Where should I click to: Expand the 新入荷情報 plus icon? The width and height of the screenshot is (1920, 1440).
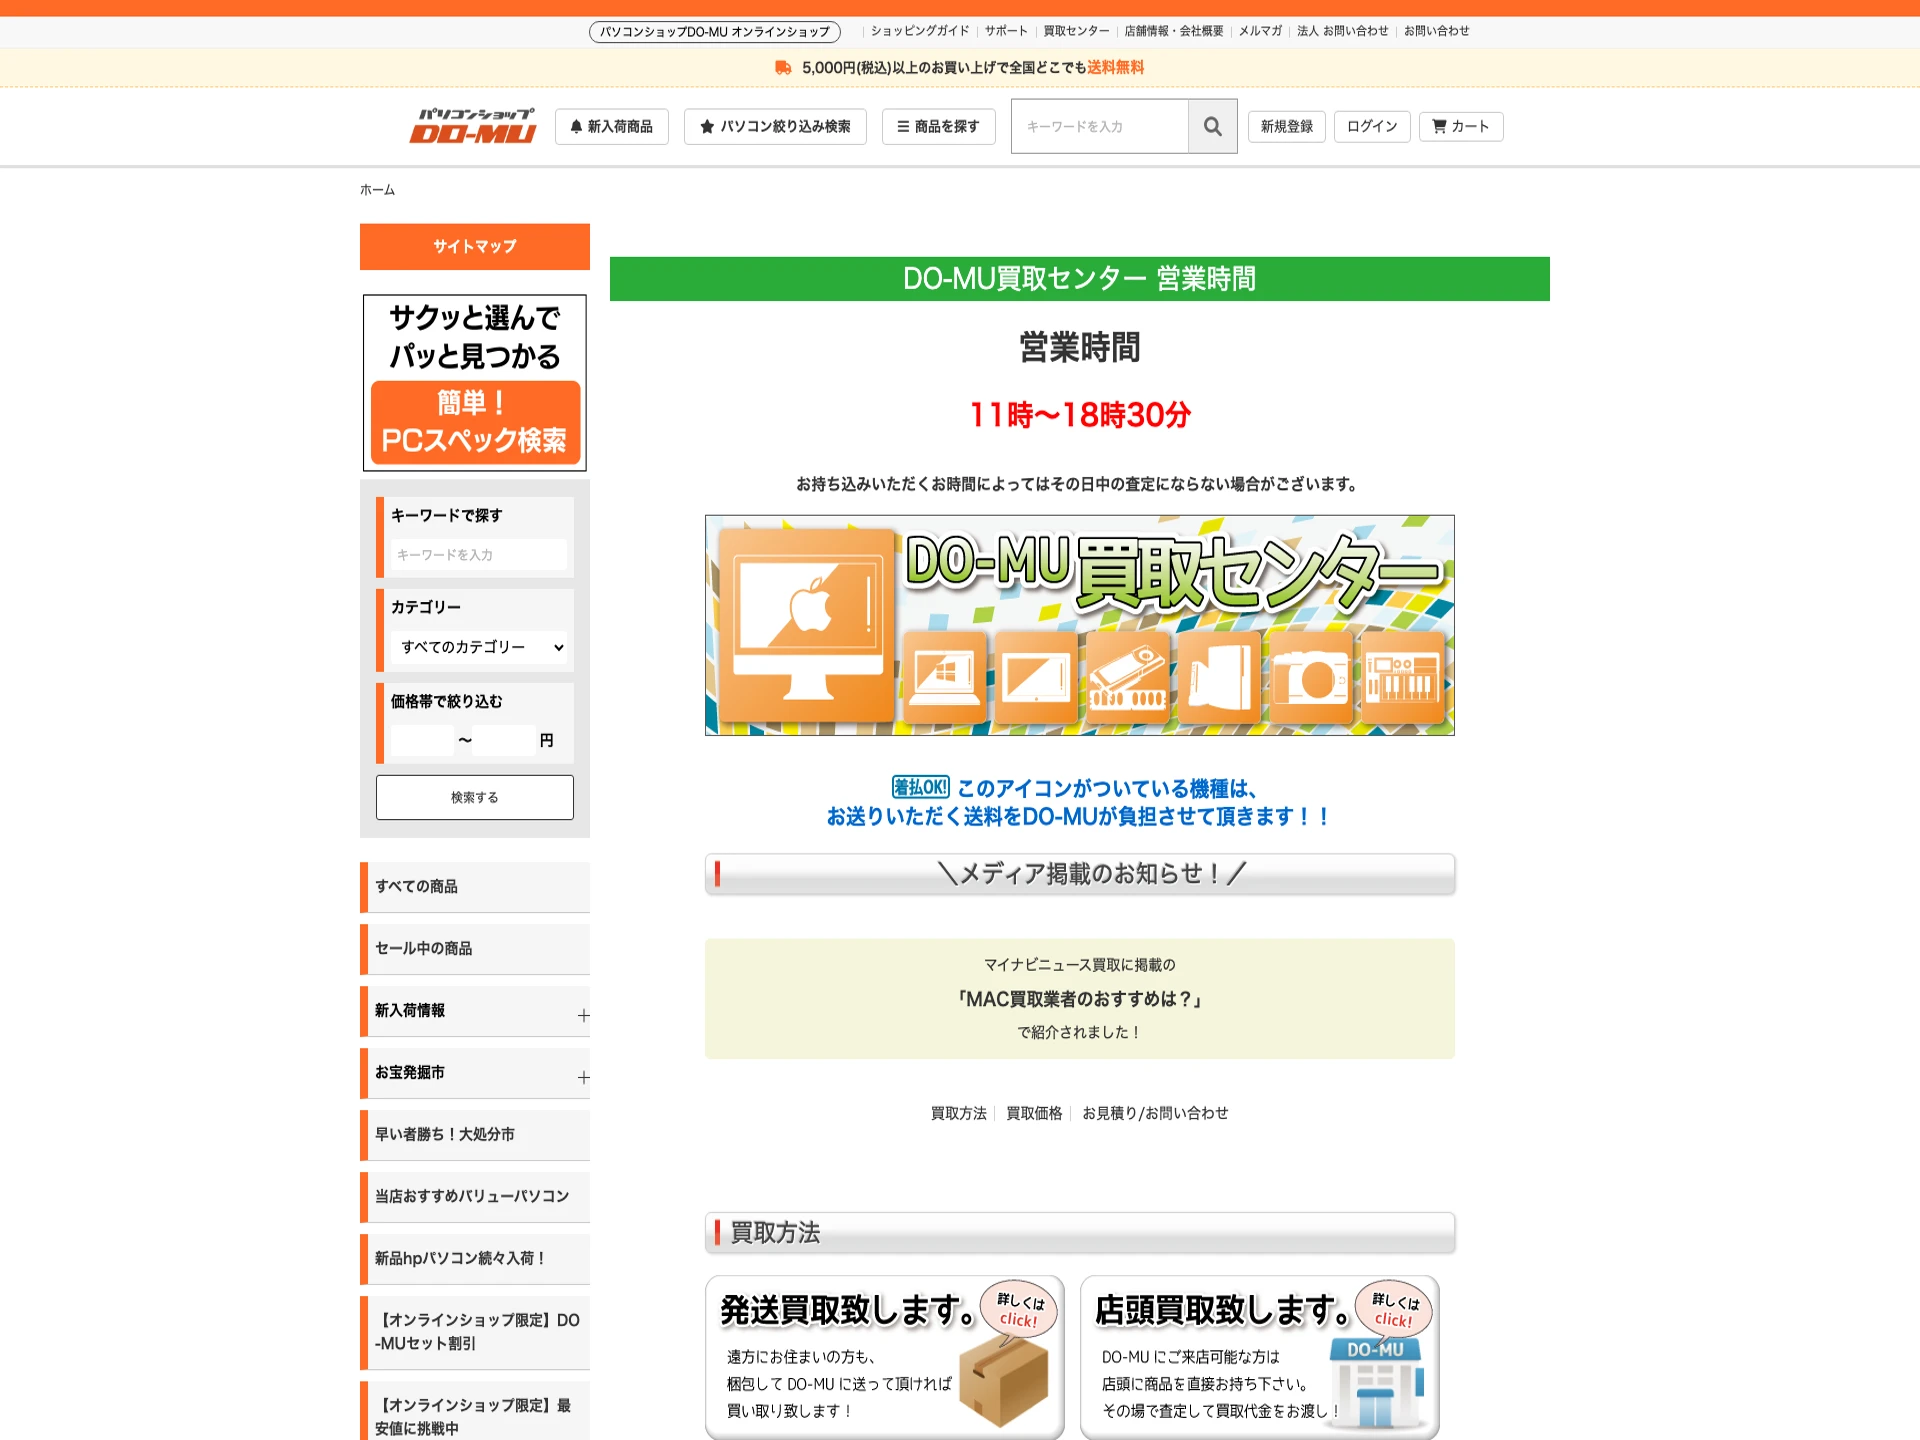pos(583,1016)
